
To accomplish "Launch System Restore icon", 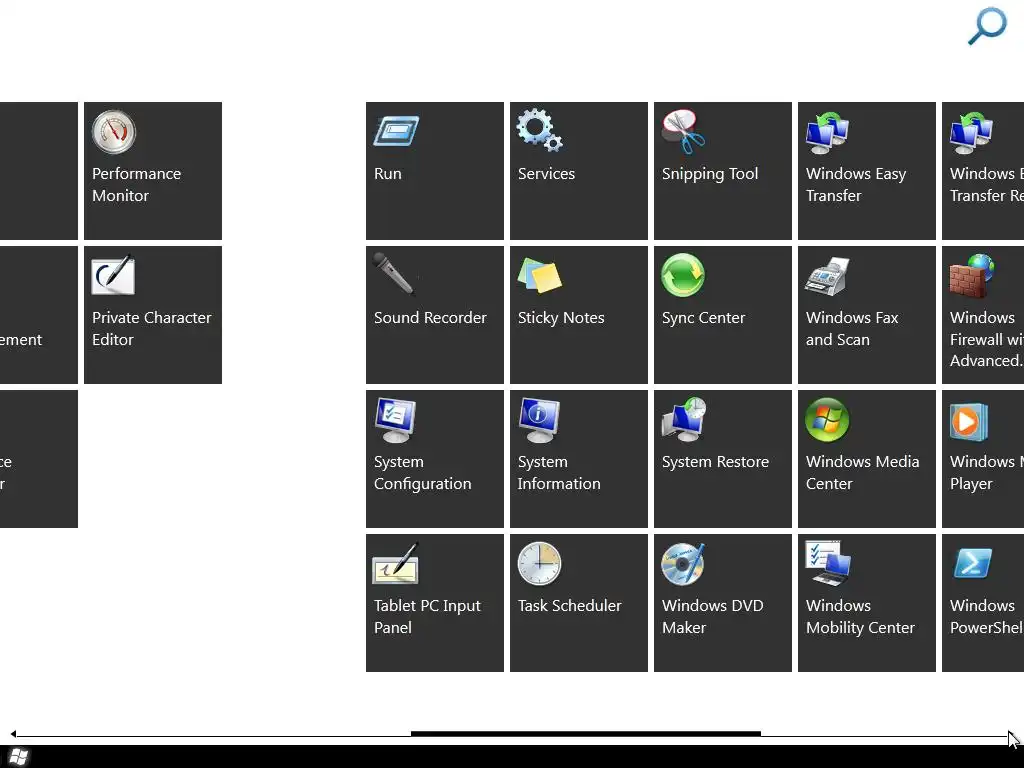I will coord(684,419).
